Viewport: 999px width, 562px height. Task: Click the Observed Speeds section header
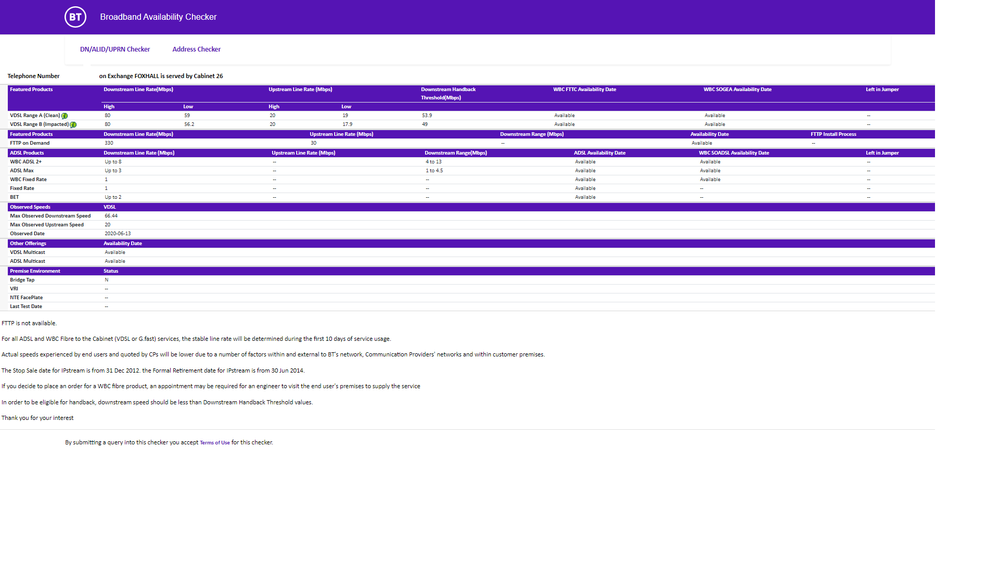click(x=30, y=207)
